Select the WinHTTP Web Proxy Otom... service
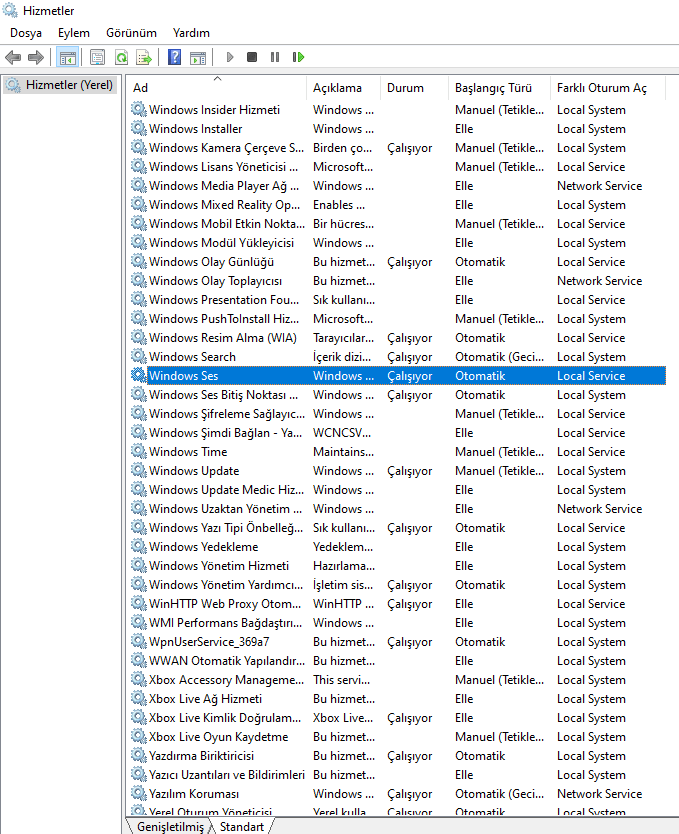Image resolution: width=679 pixels, height=834 pixels. point(225,604)
